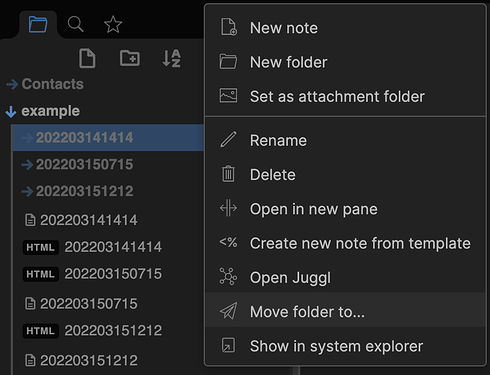Choose Set as attachment folder
The width and height of the screenshot is (490, 375).
pyautogui.click(x=345, y=96)
